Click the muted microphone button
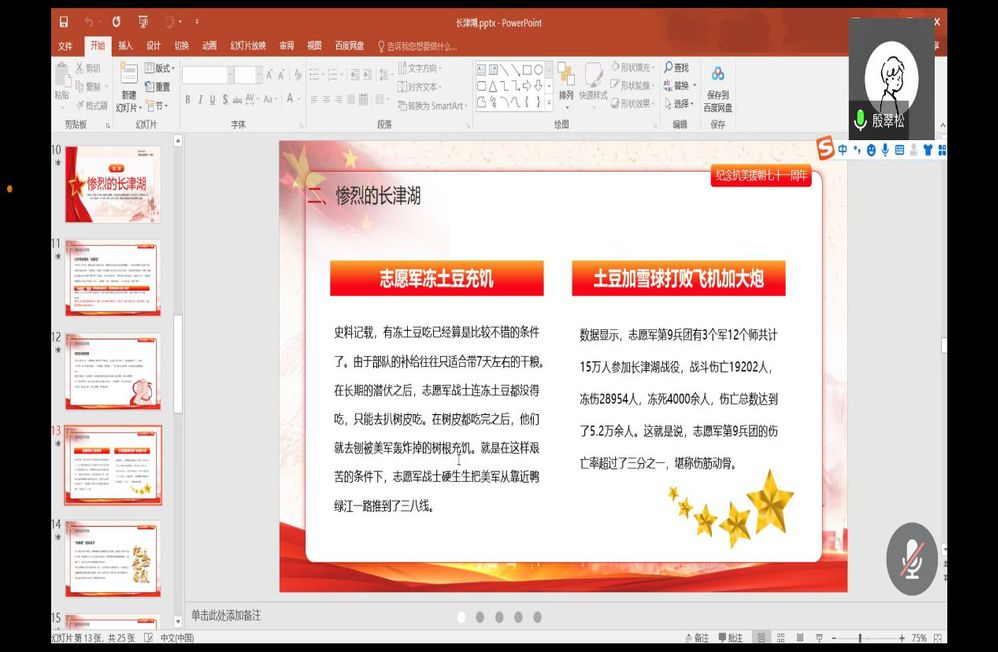Image resolution: width=998 pixels, height=652 pixels. tap(911, 559)
